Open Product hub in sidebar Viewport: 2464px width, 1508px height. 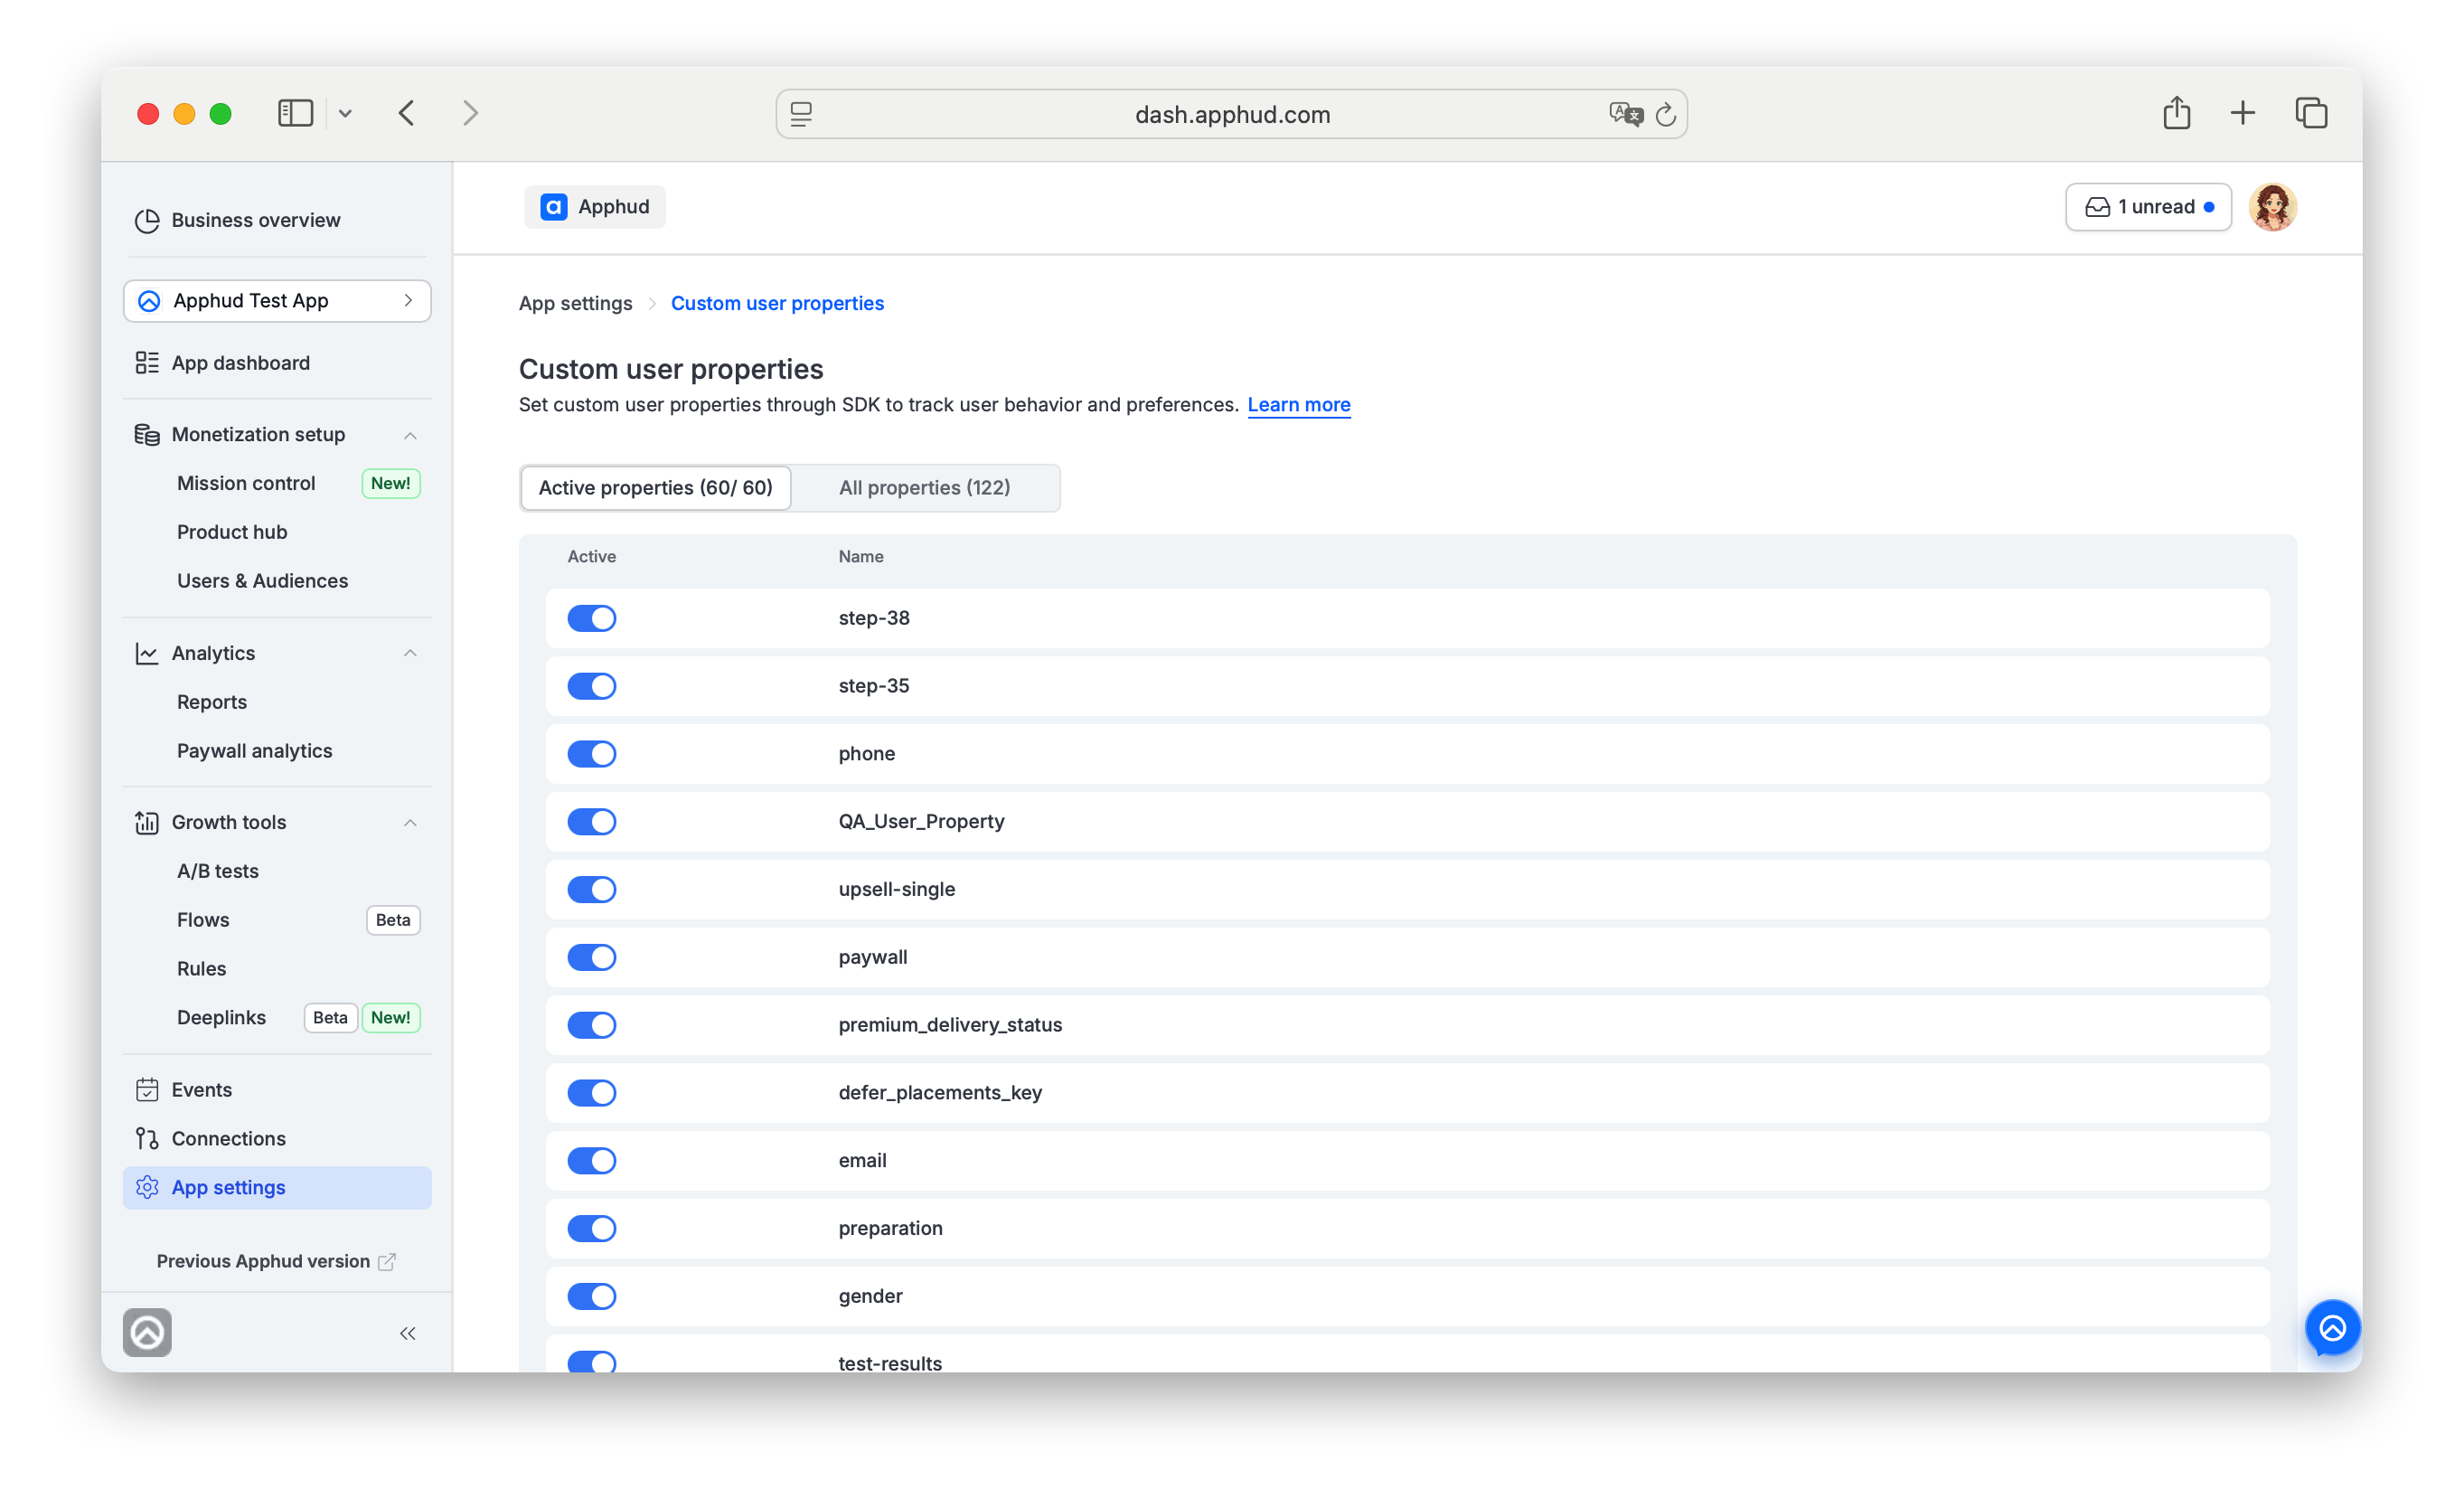point(232,532)
